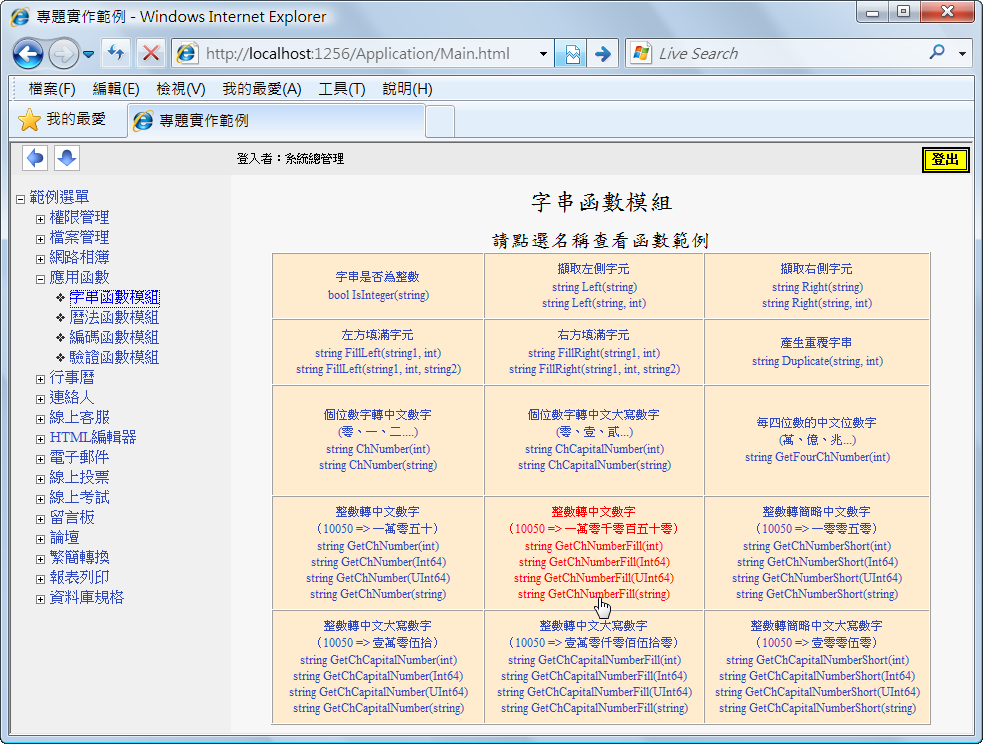Open the 檢視(V) menu
This screenshot has width=983, height=744.
click(x=181, y=89)
